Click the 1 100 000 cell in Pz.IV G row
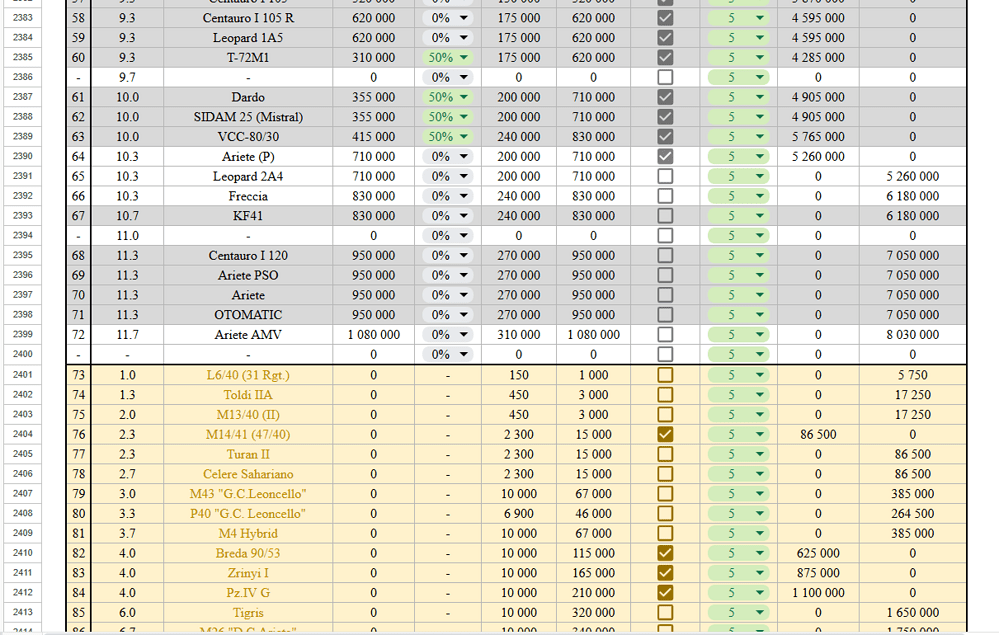Viewport: 999px width, 635px height. [x=817, y=593]
